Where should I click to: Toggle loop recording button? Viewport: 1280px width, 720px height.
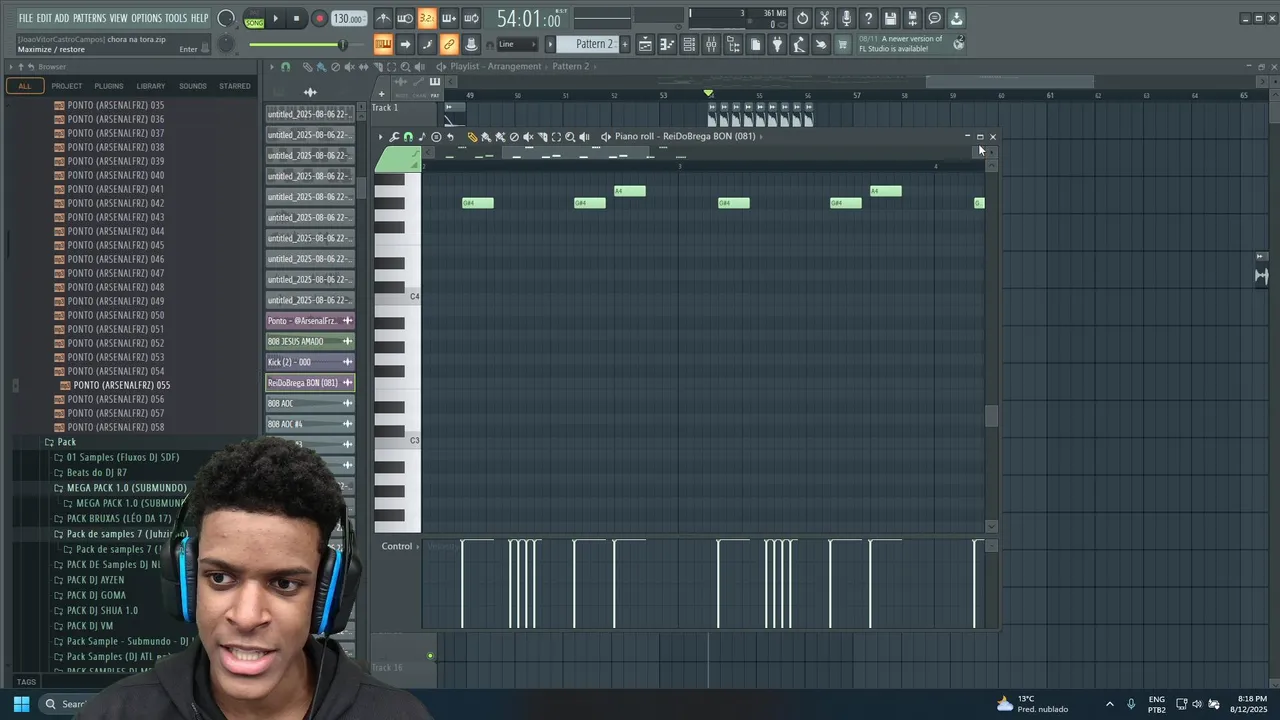[471, 18]
